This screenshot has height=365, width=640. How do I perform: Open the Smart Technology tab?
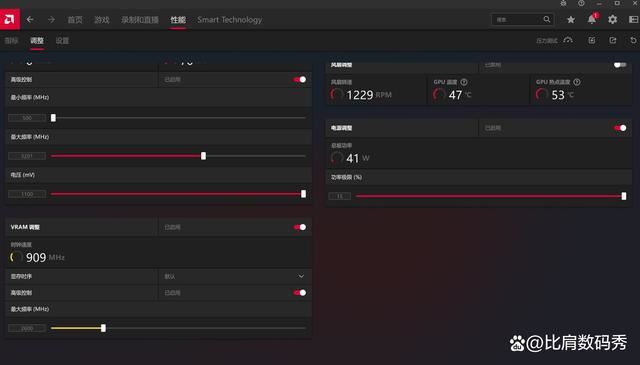tap(229, 20)
